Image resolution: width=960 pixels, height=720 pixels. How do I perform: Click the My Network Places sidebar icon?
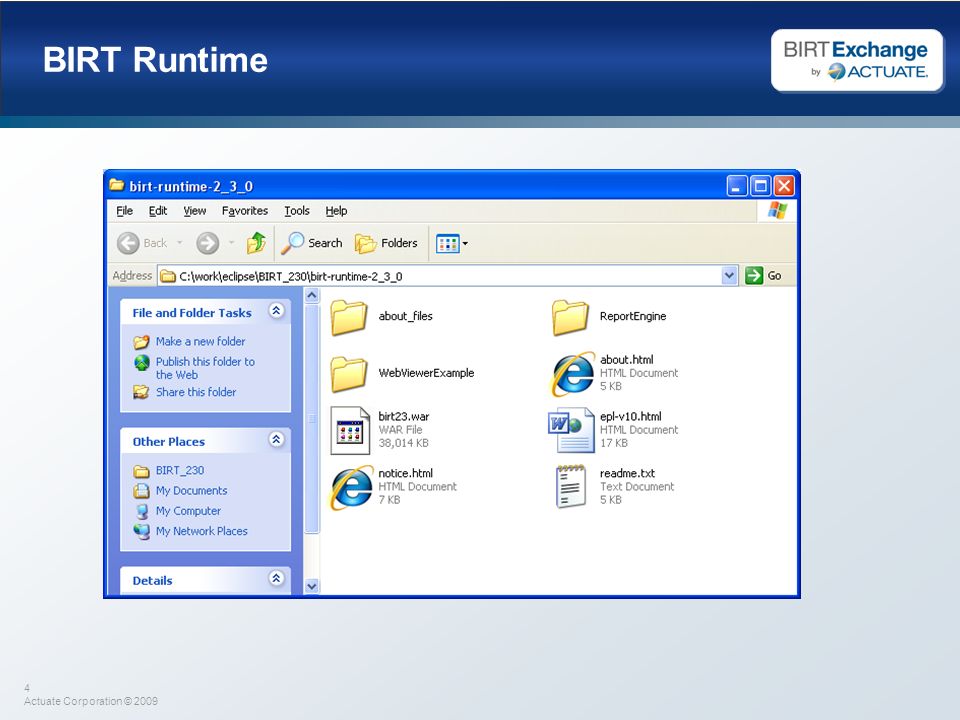141,531
